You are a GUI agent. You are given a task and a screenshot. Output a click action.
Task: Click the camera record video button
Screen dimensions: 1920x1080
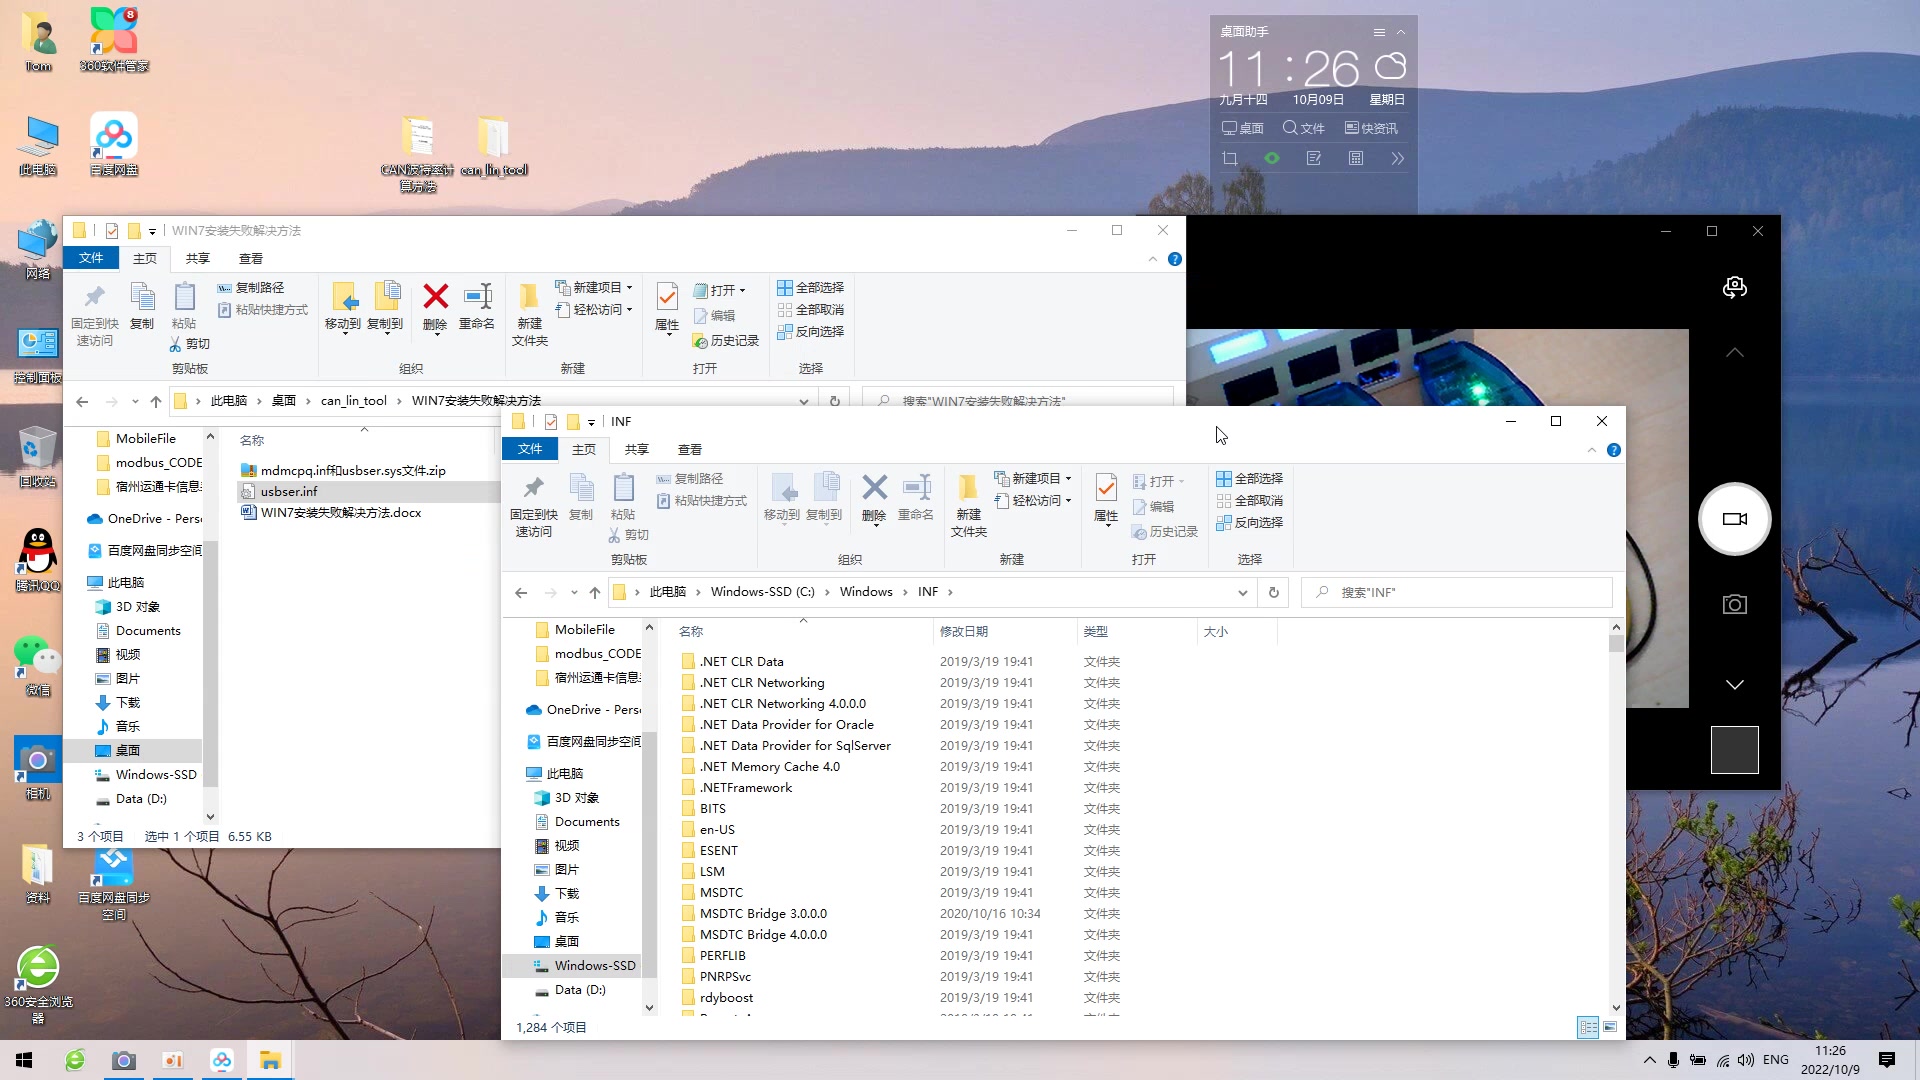point(1735,519)
